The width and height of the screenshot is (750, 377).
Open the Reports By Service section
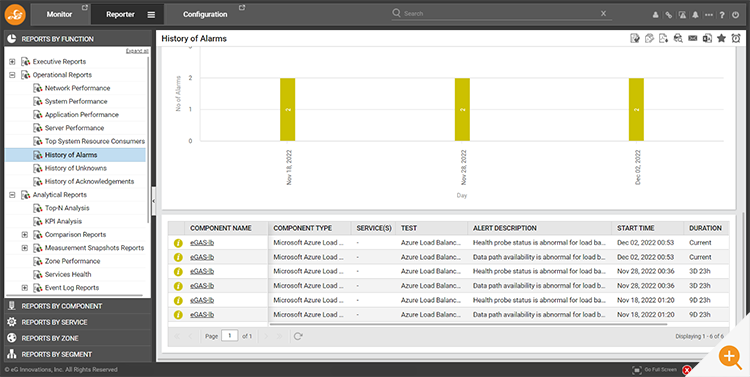[x=77, y=322]
